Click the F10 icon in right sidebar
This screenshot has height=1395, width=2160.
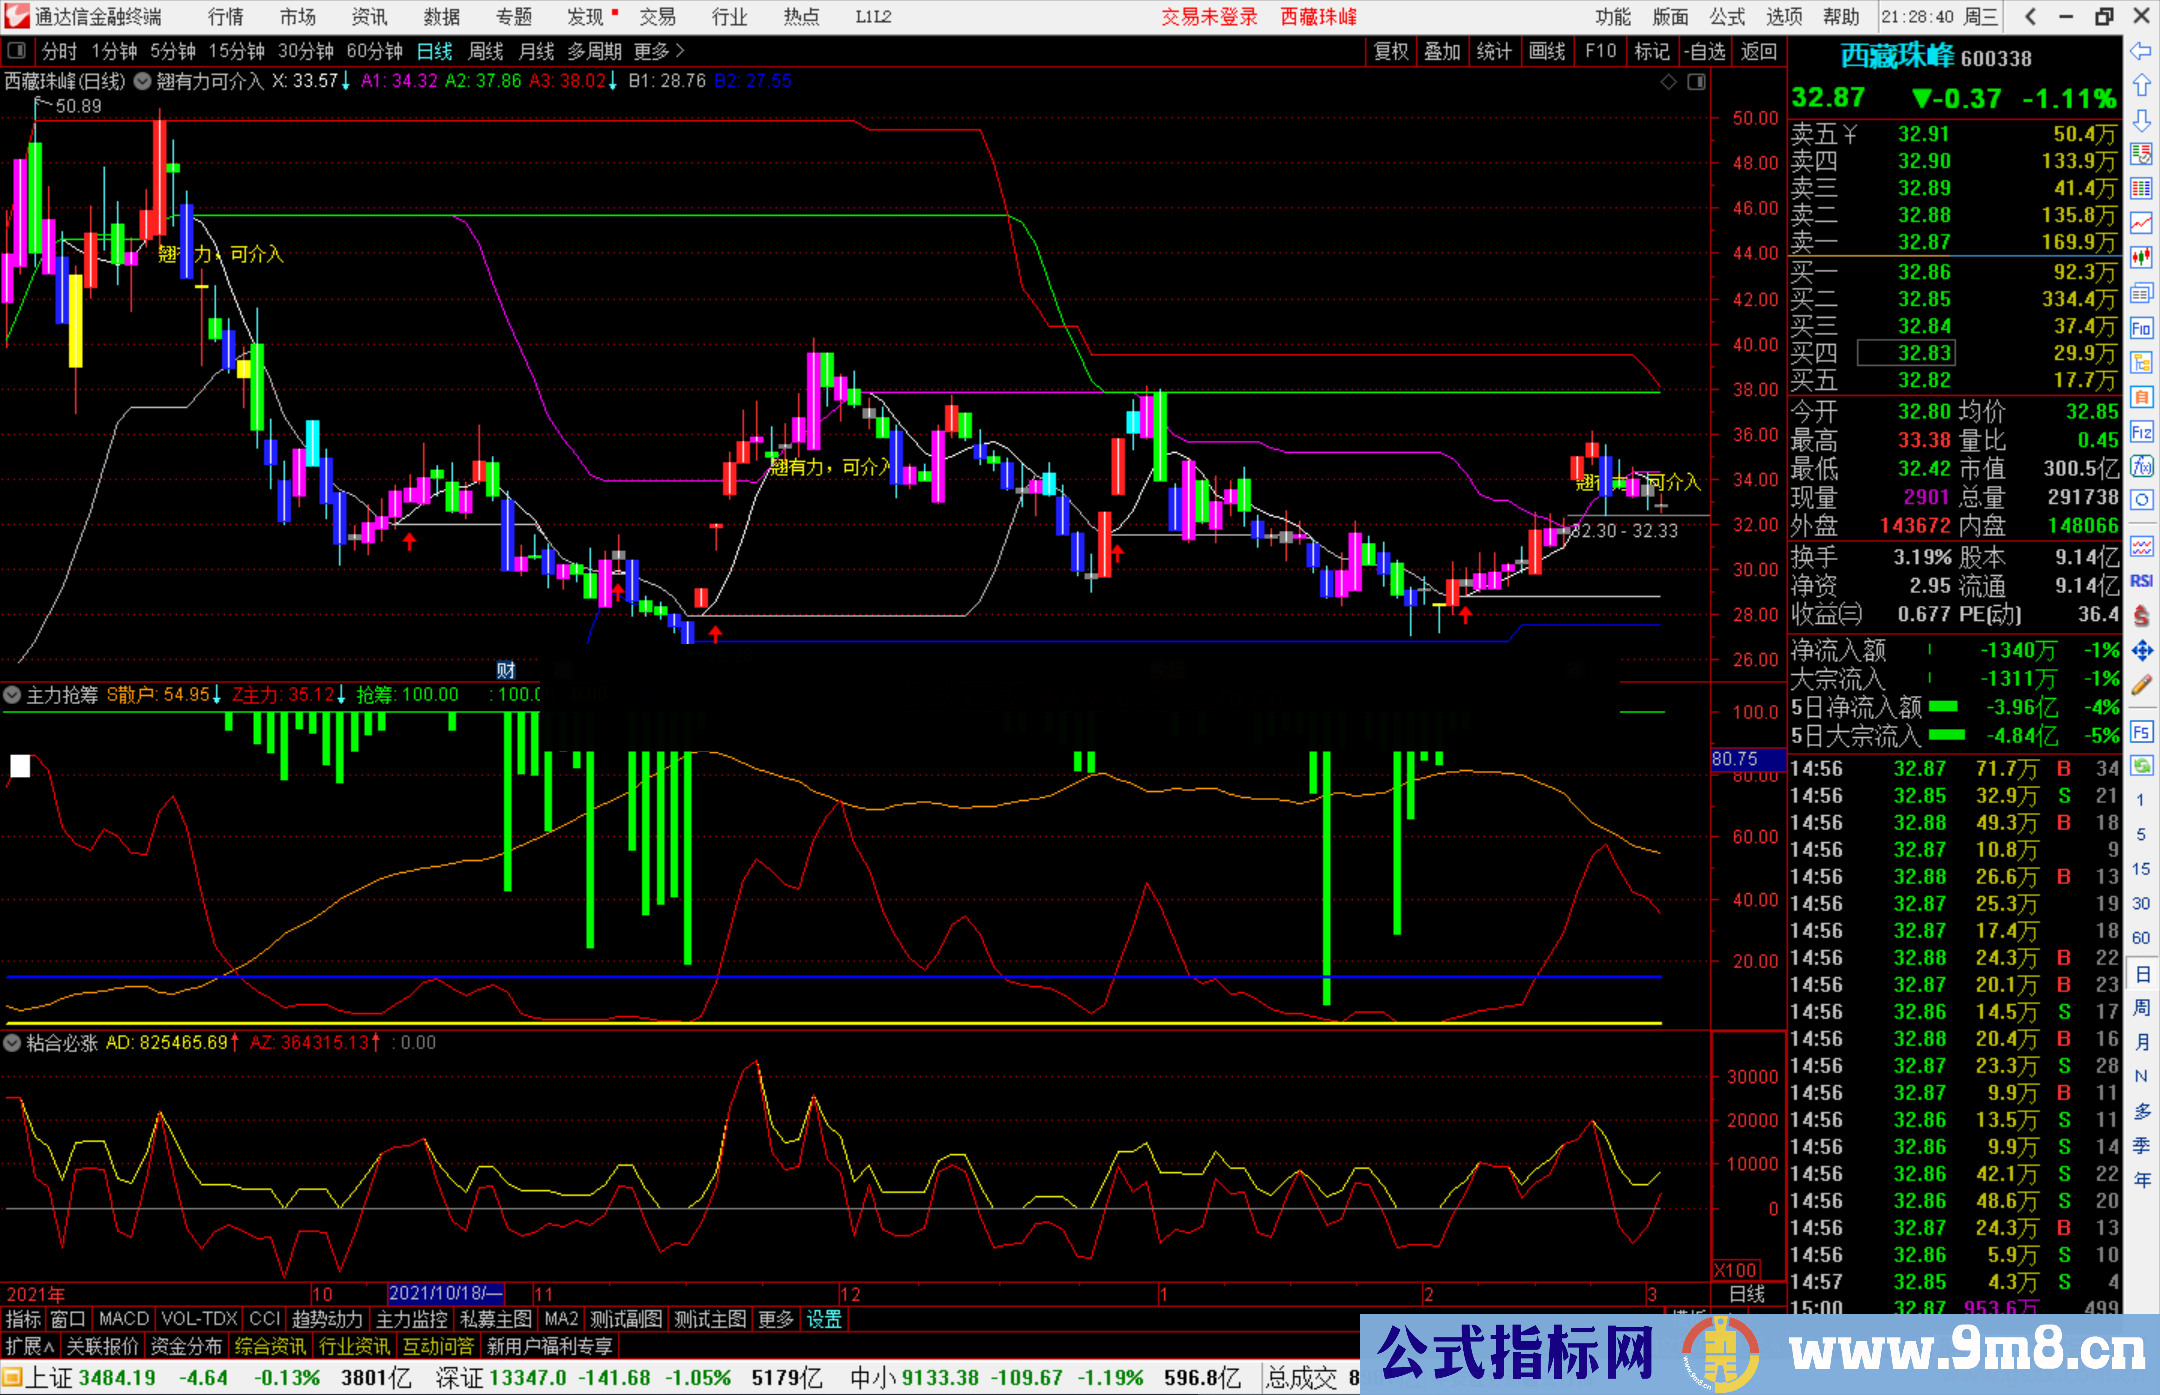[x=2141, y=328]
